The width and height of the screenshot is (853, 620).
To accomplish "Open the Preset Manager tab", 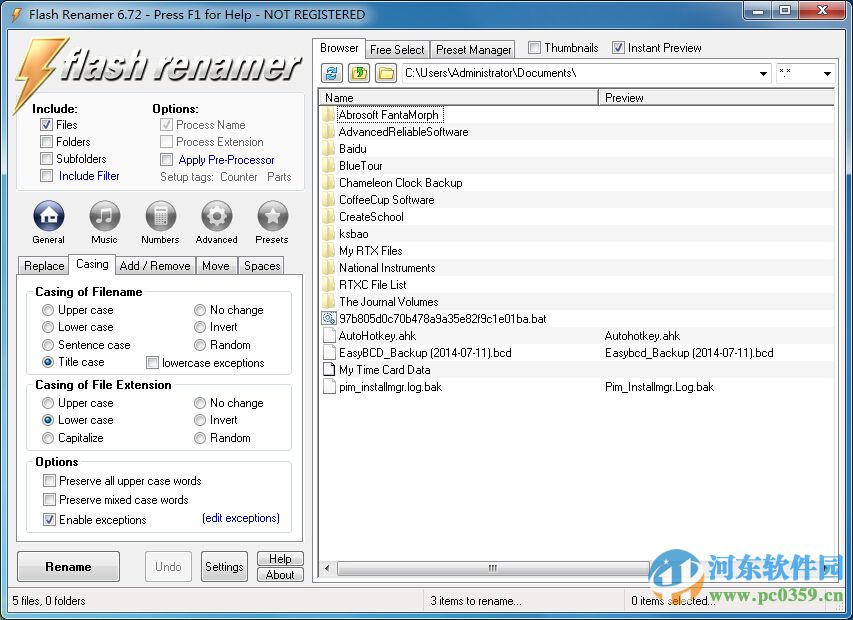I will click(473, 48).
